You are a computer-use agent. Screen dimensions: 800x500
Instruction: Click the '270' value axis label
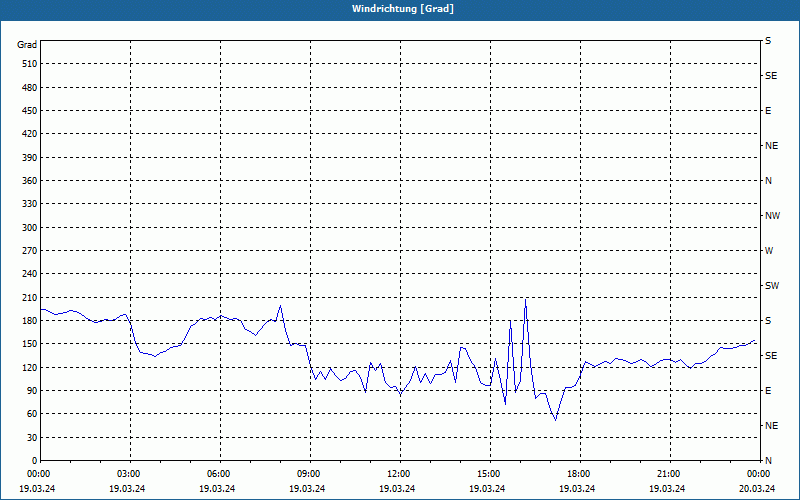(x=30, y=251)
